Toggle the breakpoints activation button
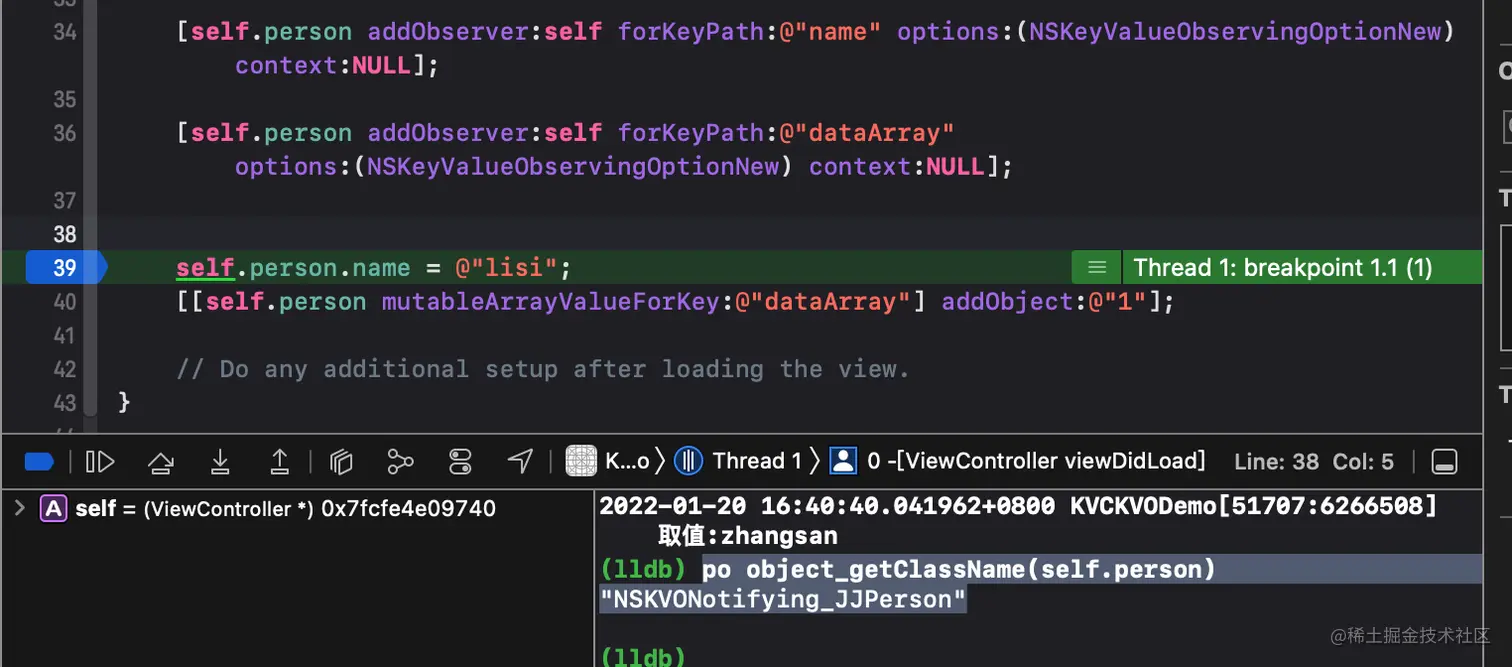Viewport: 1512px width, 667px height. (38, 461)
